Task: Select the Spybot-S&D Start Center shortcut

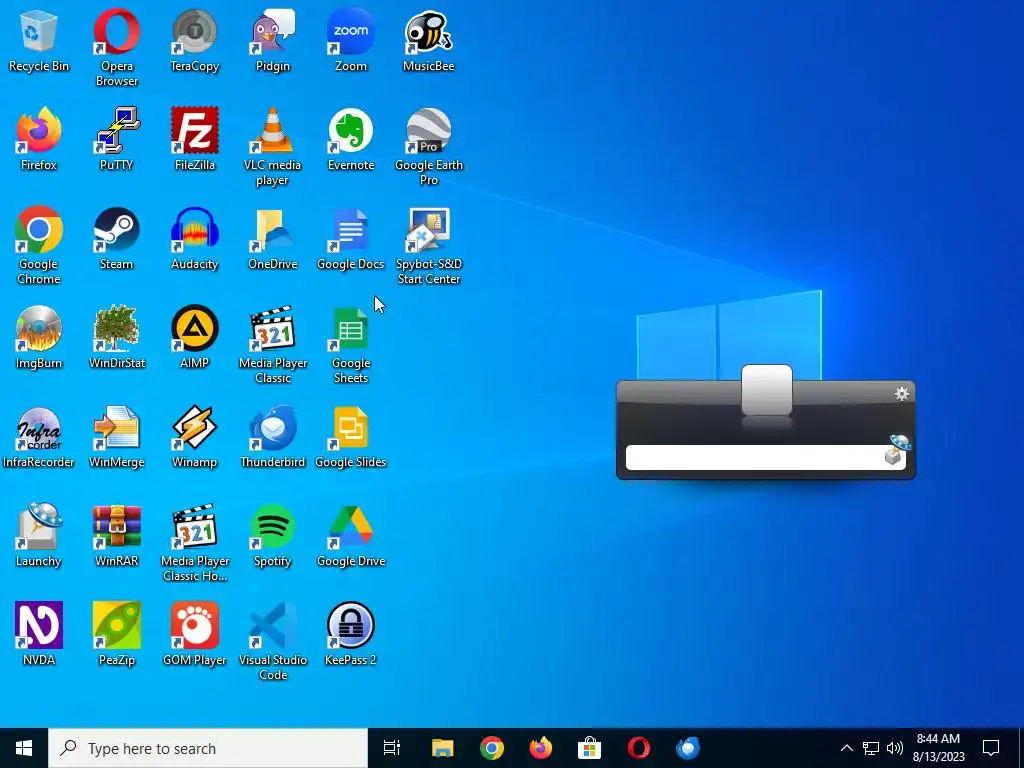Action: point(428,246)
